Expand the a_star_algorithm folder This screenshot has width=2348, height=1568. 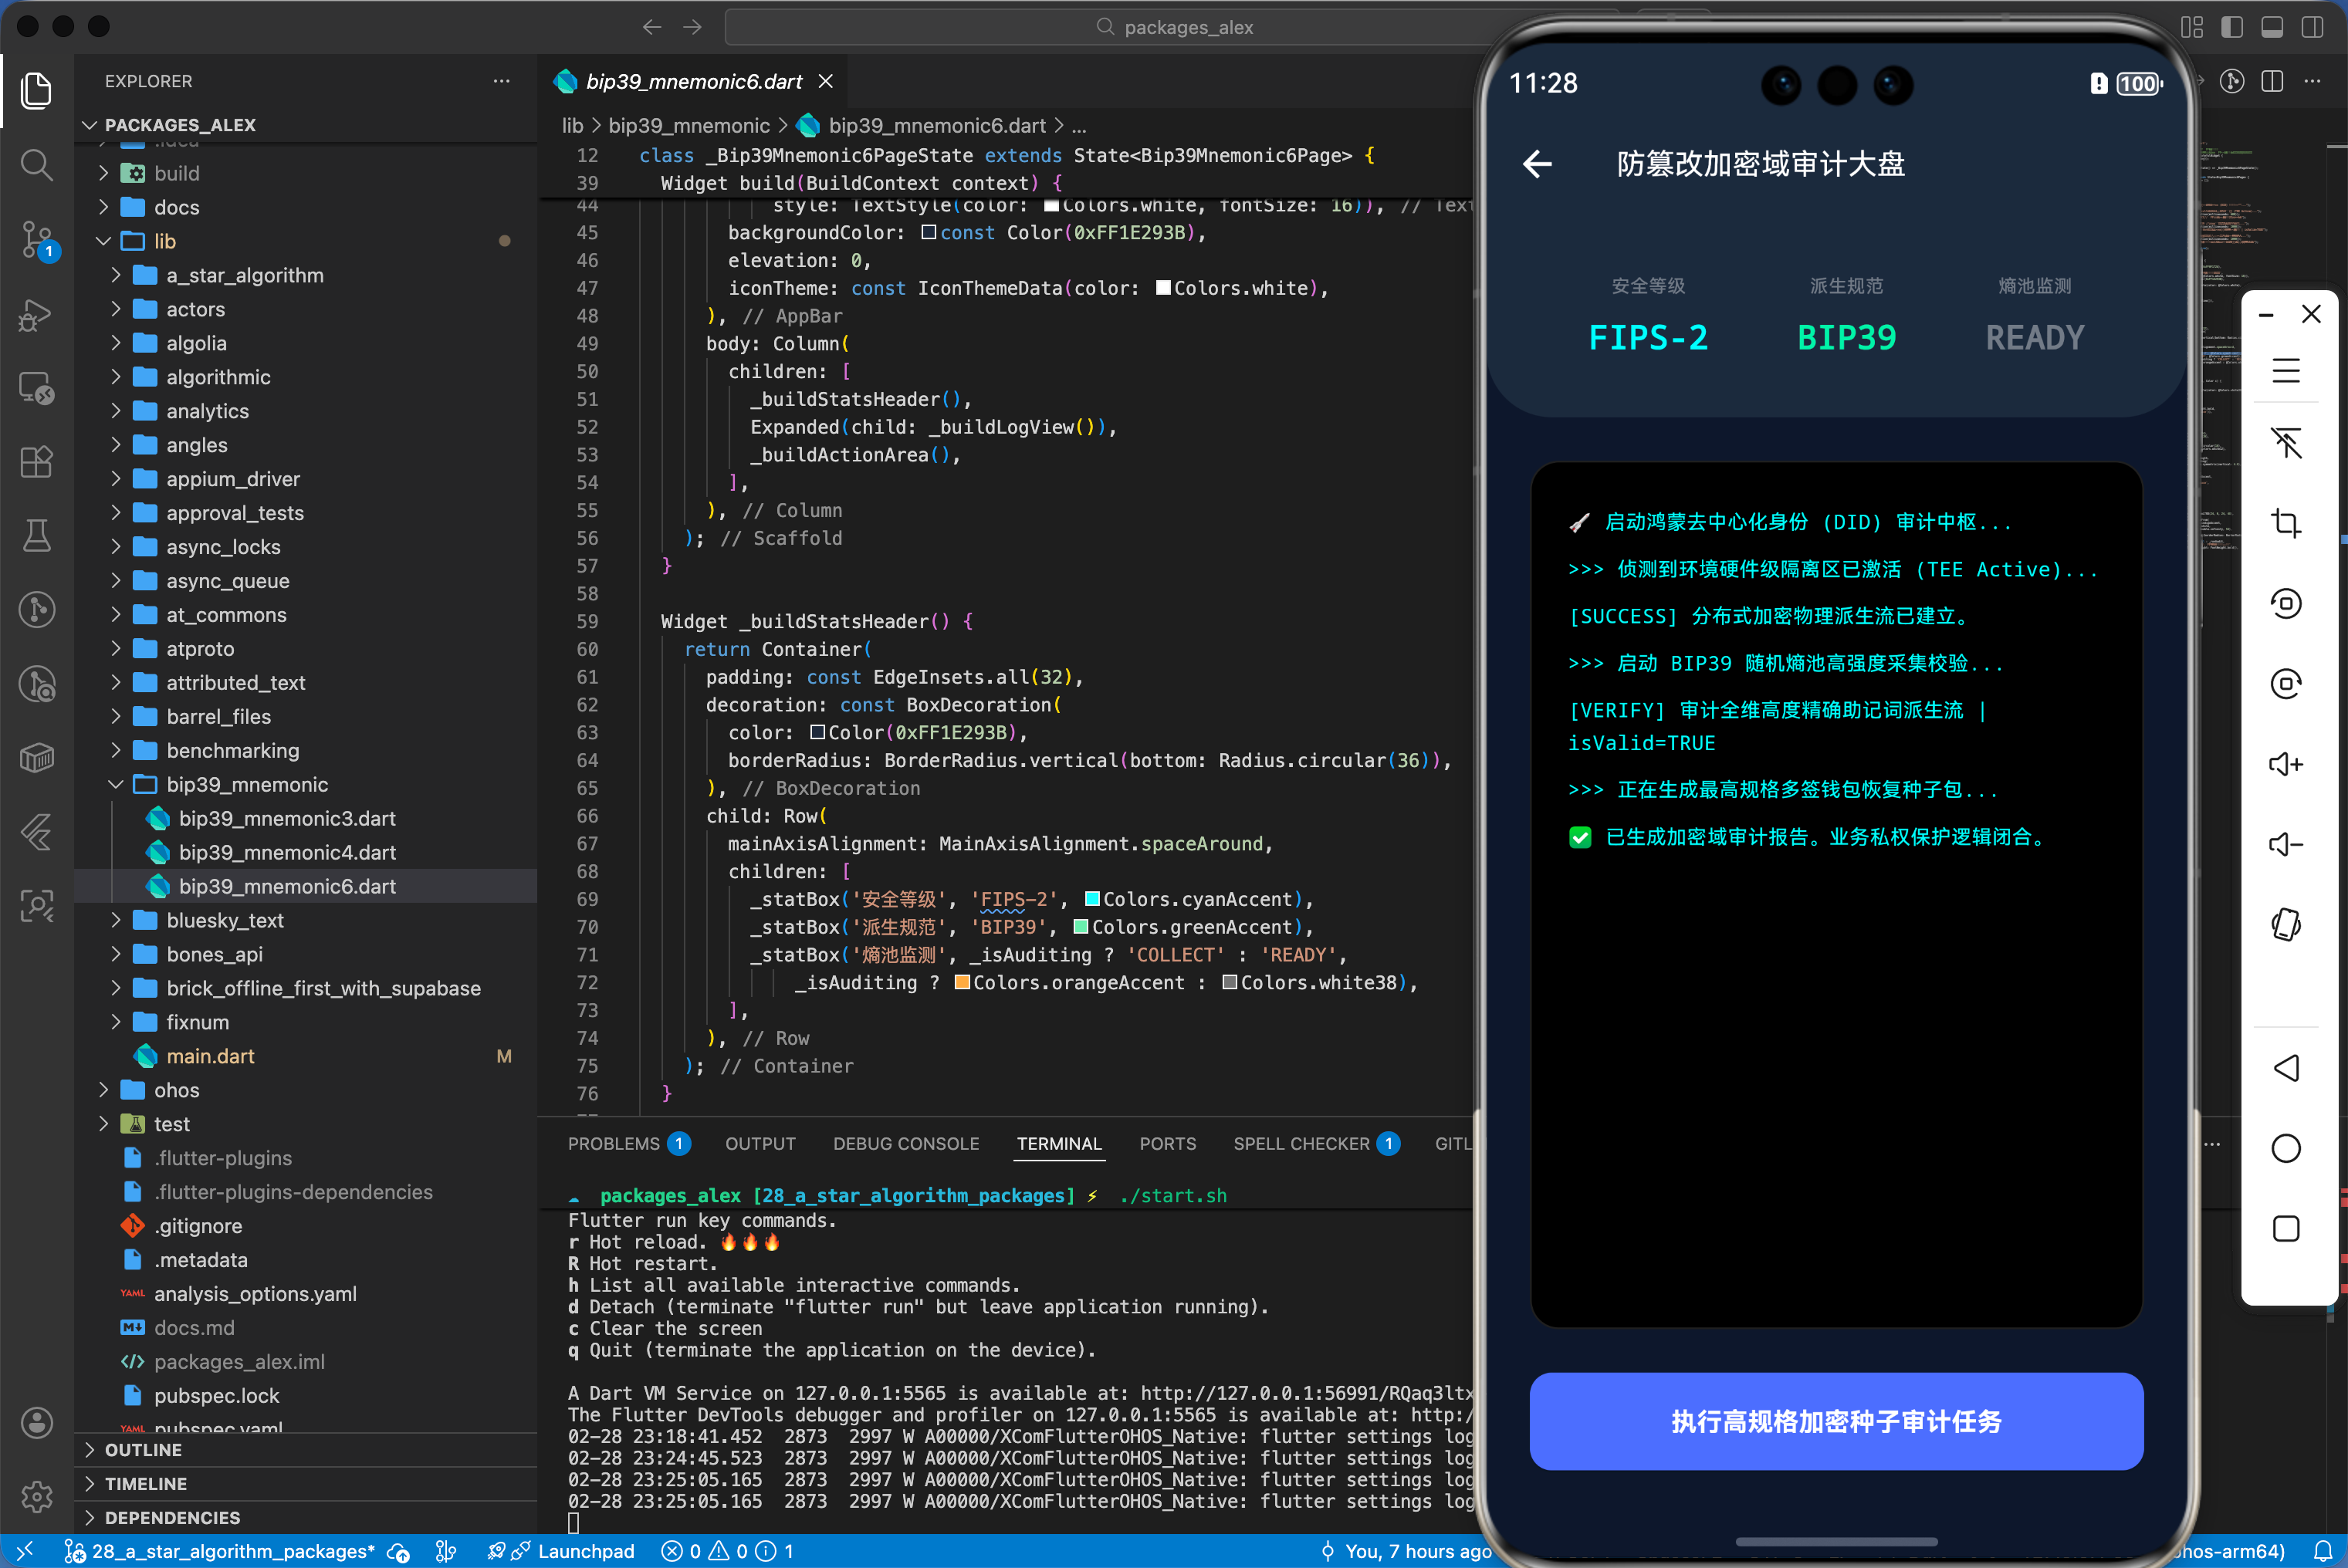pyautogui.click(x=244, y=275)
